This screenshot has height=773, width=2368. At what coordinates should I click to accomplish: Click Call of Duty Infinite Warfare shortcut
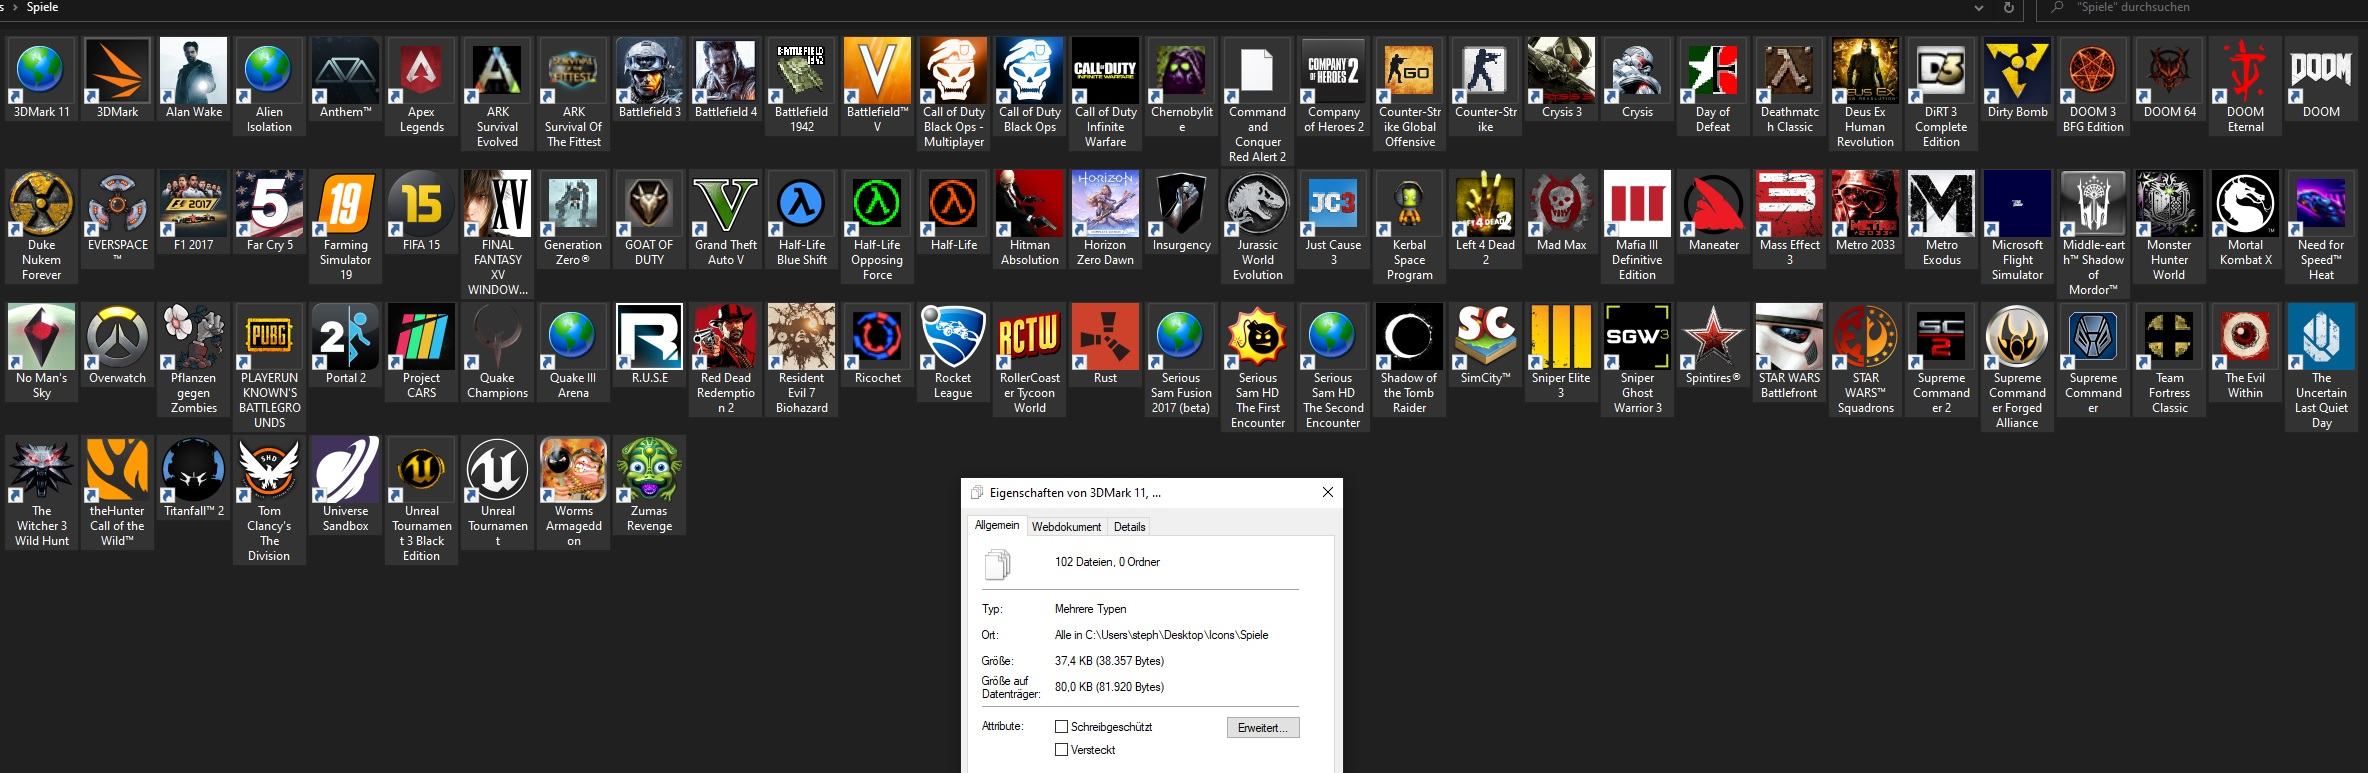[x=1105, y=94]
